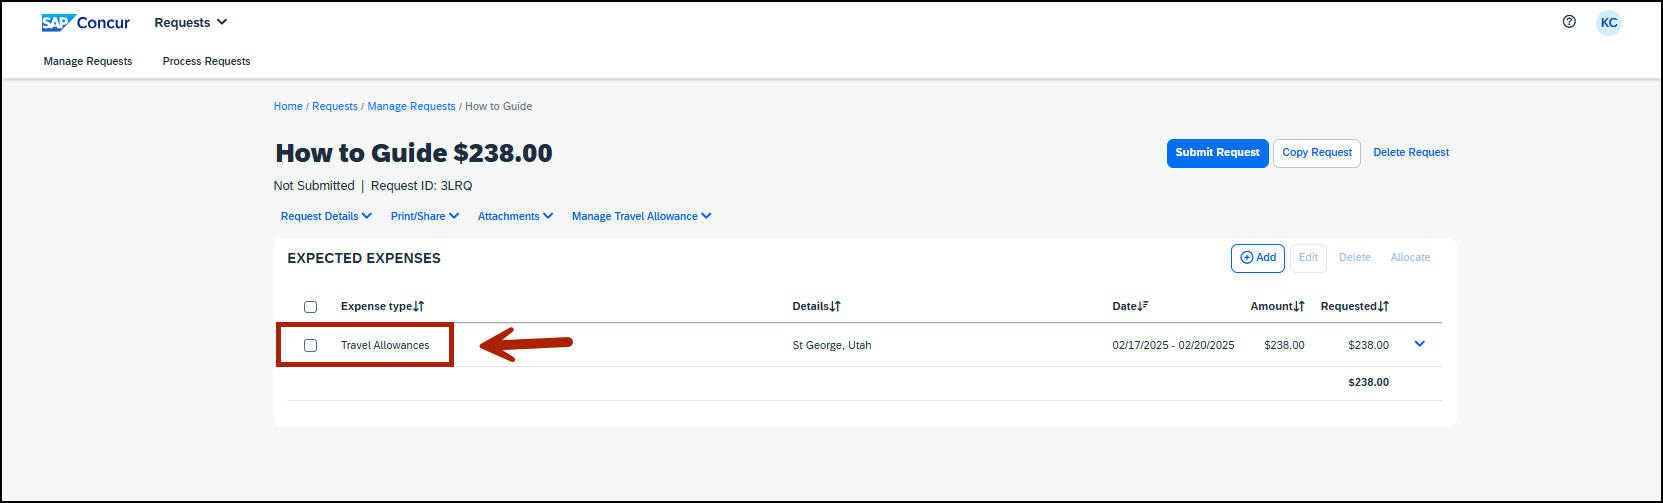
Task: Click the Request ID: 3LRQ text
Action: [x=422, y=186]
